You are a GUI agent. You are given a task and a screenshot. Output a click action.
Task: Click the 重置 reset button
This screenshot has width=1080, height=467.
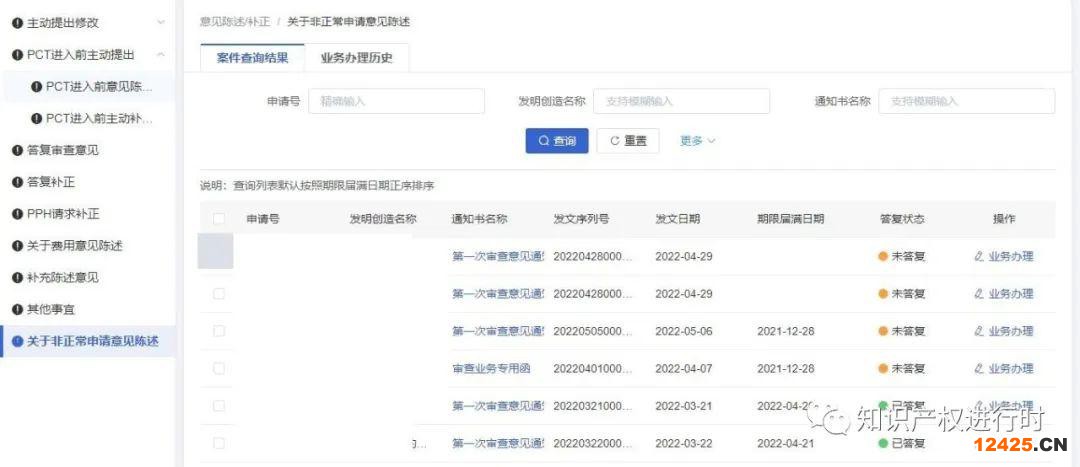(x=628, y=141)
